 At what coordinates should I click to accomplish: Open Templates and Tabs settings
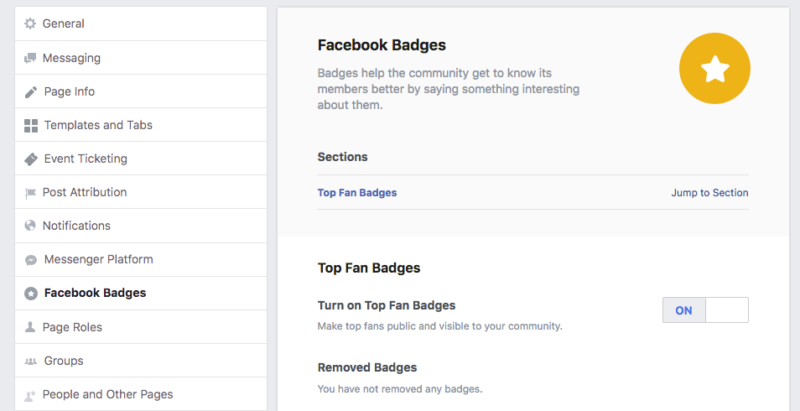[x=141, y=125]
